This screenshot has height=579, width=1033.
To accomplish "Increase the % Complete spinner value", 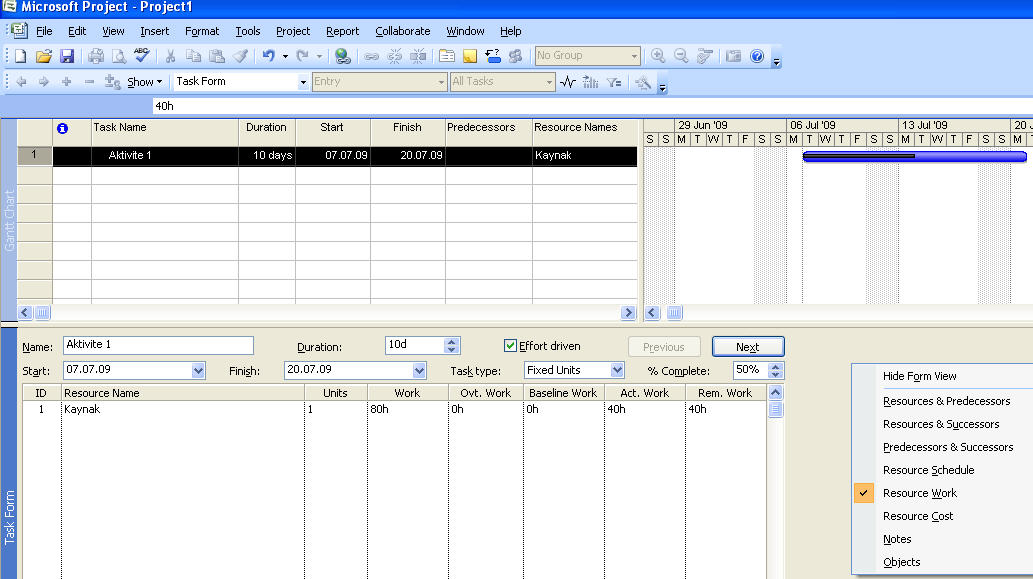I will coord(776,365).
